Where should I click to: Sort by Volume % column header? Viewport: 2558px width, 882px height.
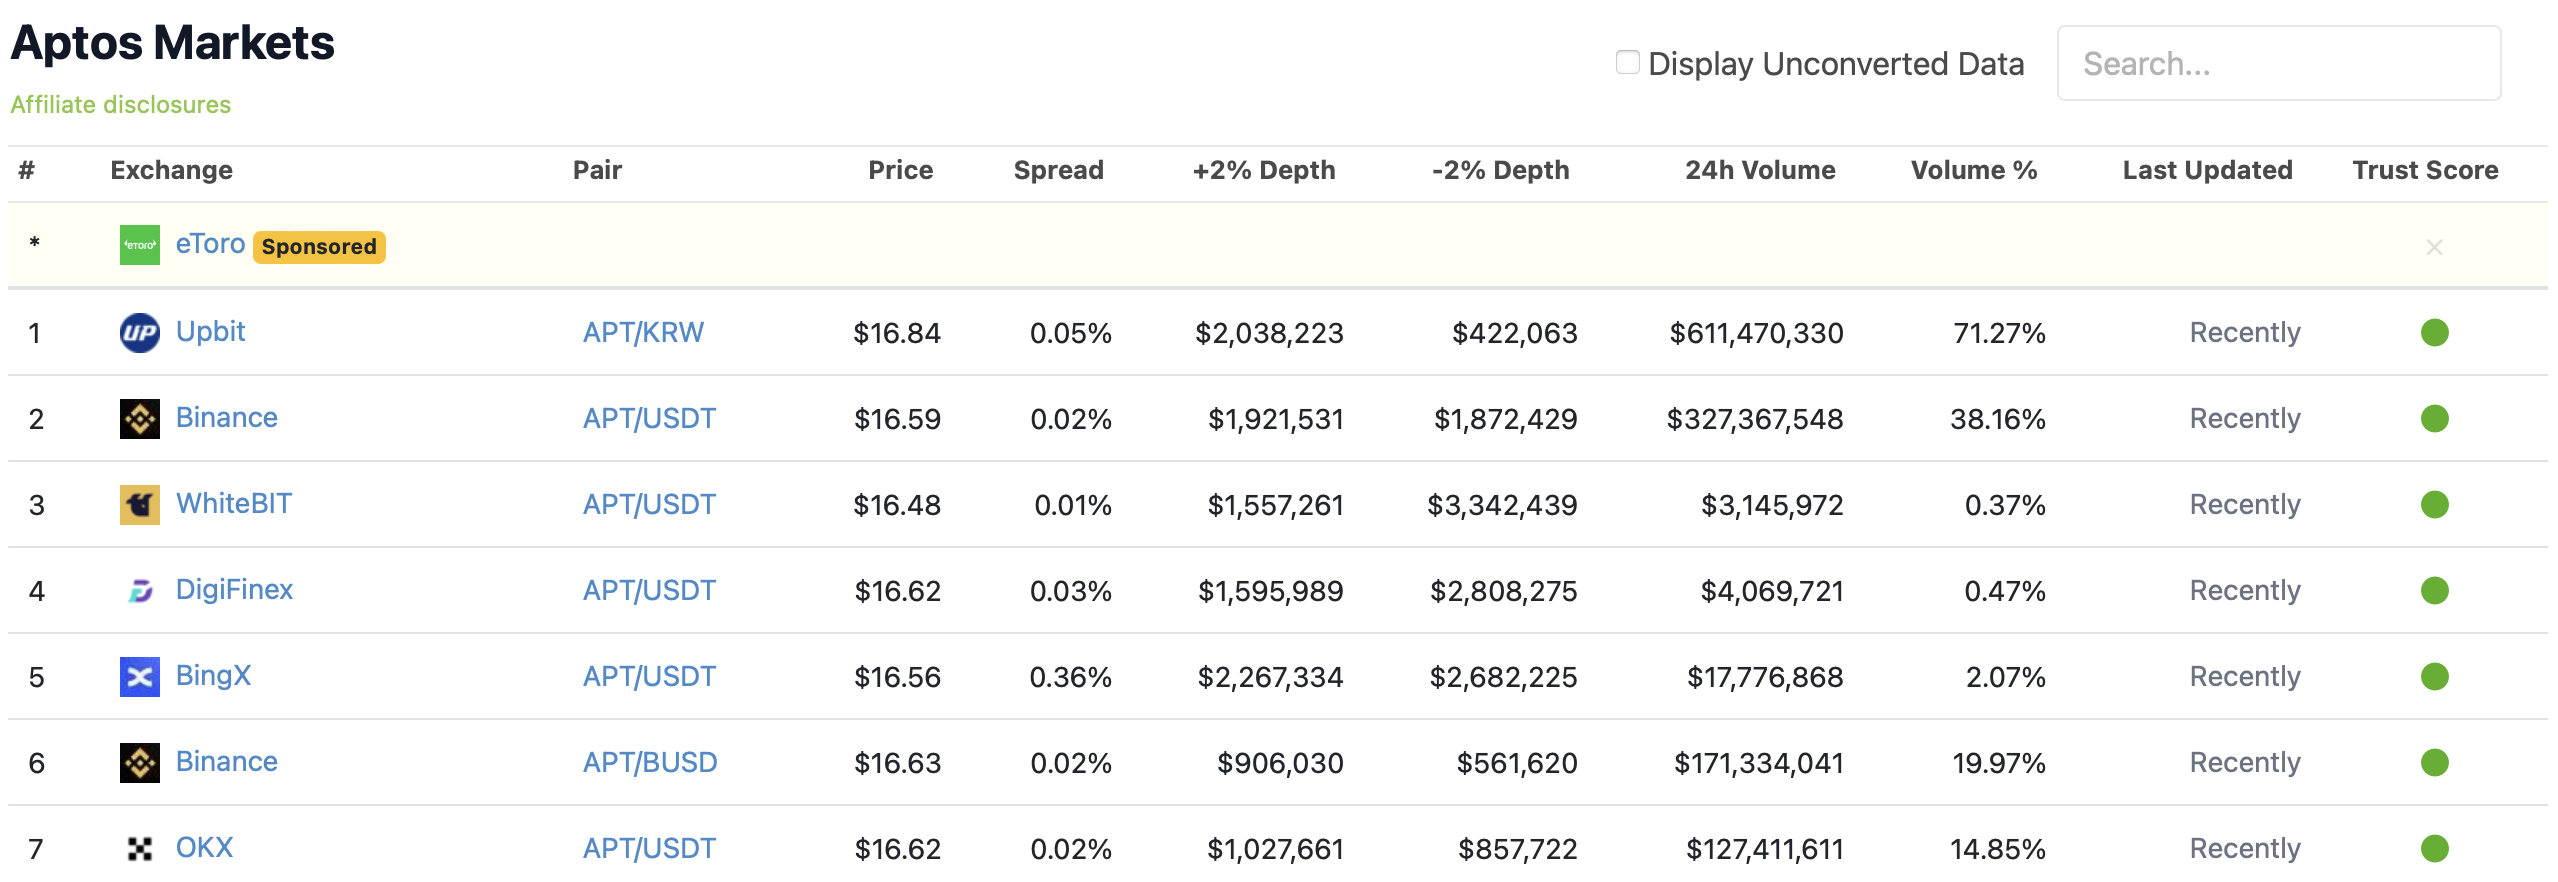pyautogui.click(x=1974, y=170)
